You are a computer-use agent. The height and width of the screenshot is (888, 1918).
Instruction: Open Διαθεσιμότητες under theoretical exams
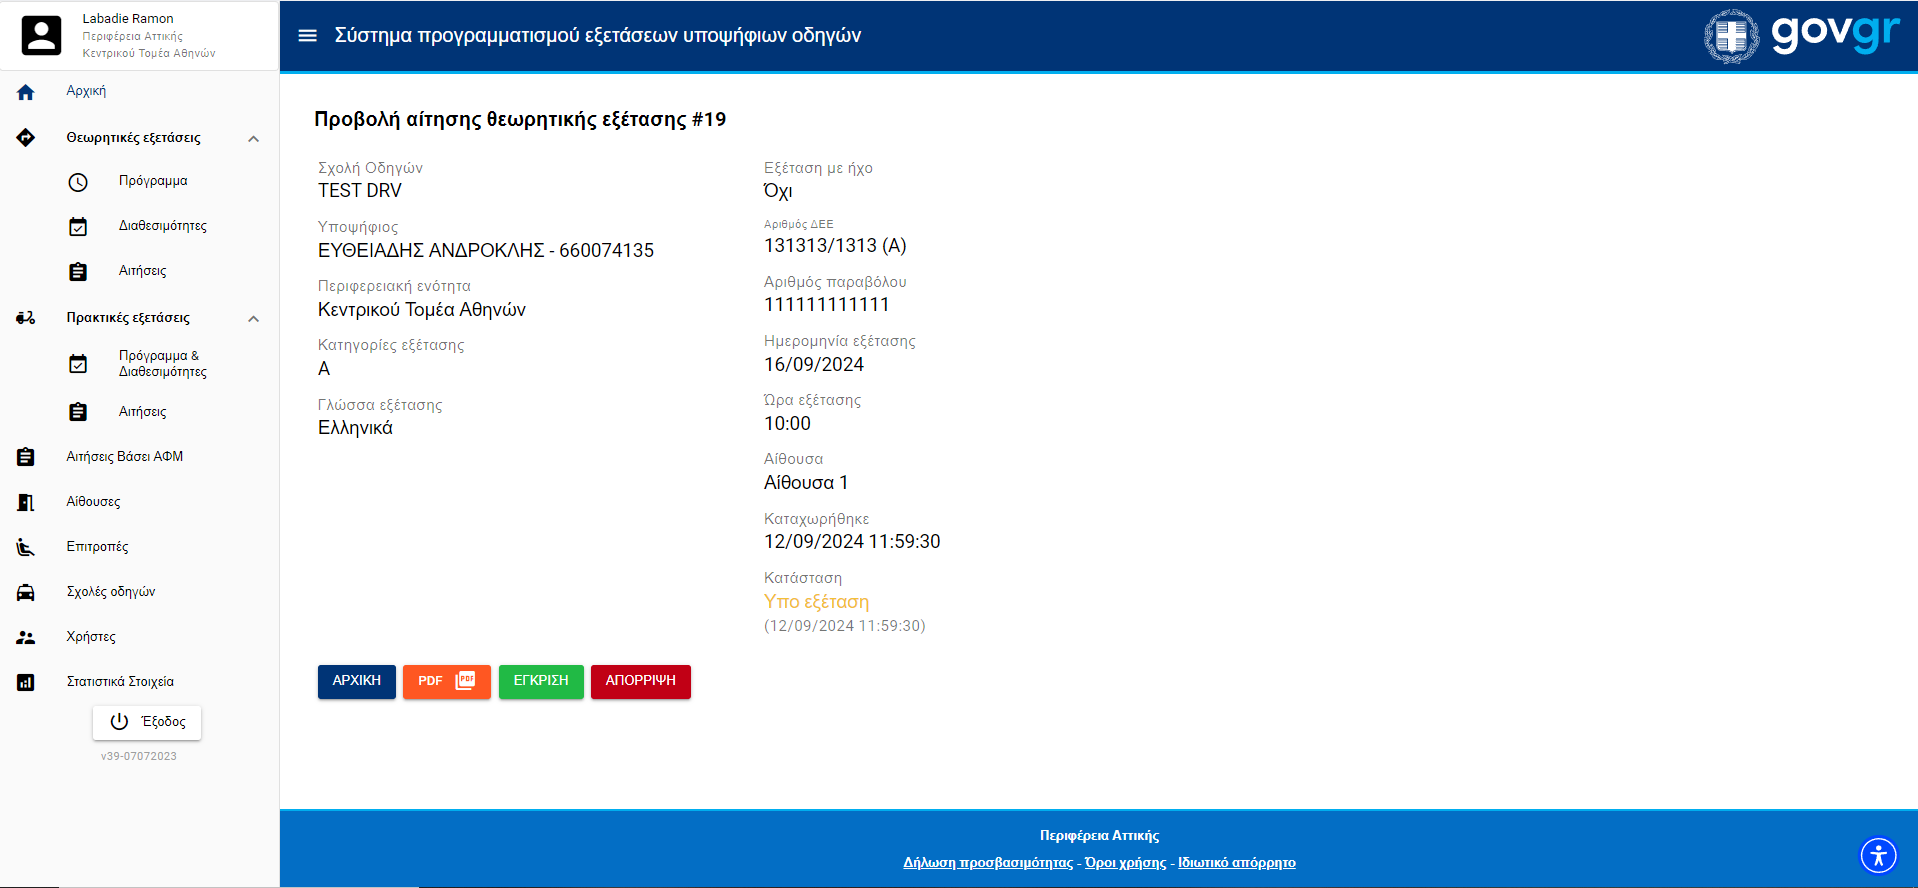coord(162,226)
